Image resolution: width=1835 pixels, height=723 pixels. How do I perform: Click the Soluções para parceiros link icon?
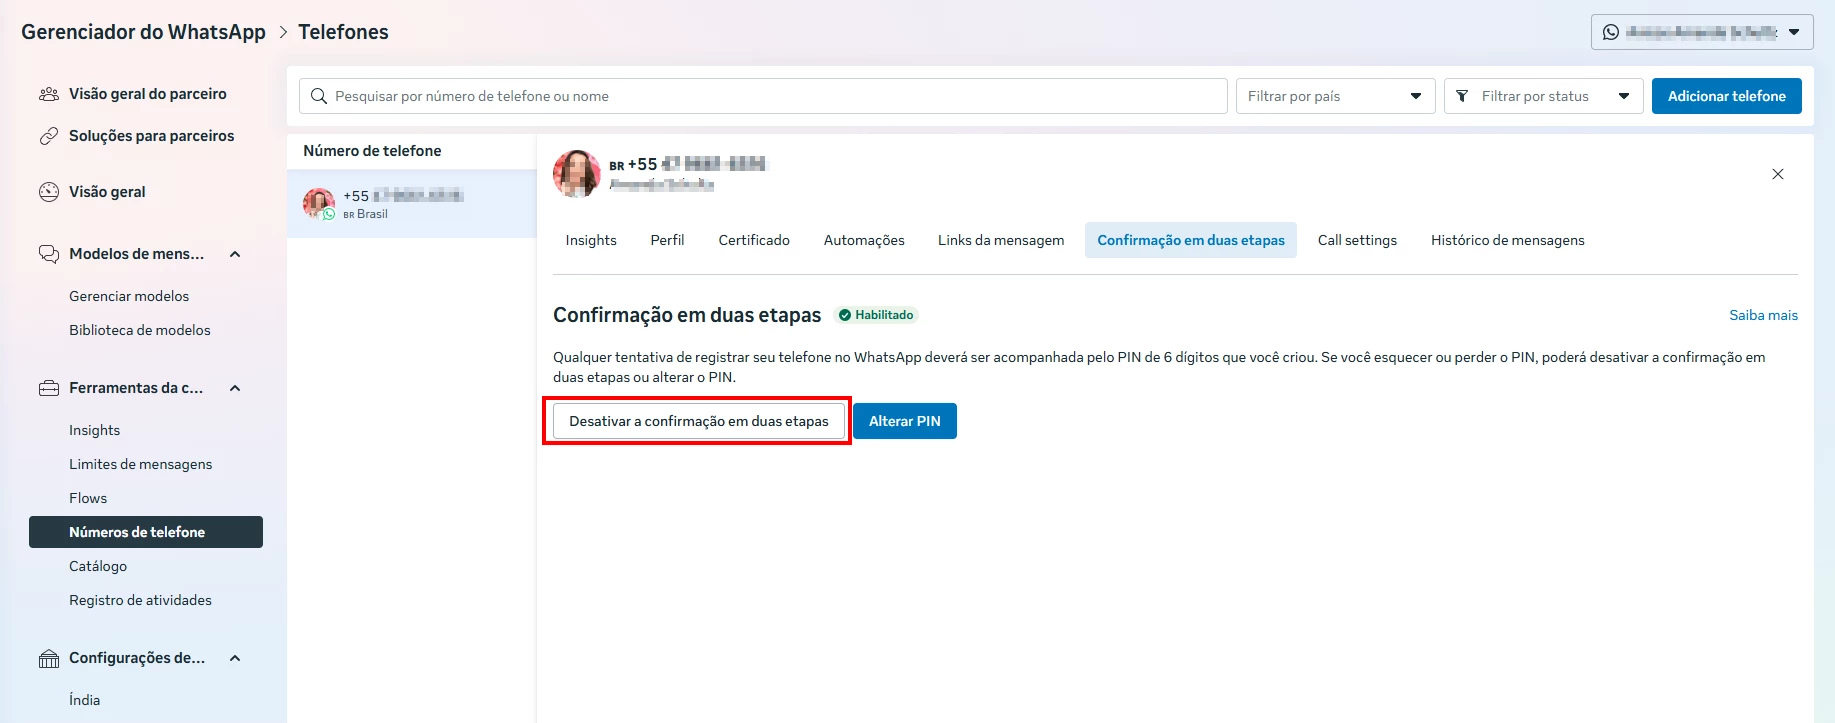[48, 136]
